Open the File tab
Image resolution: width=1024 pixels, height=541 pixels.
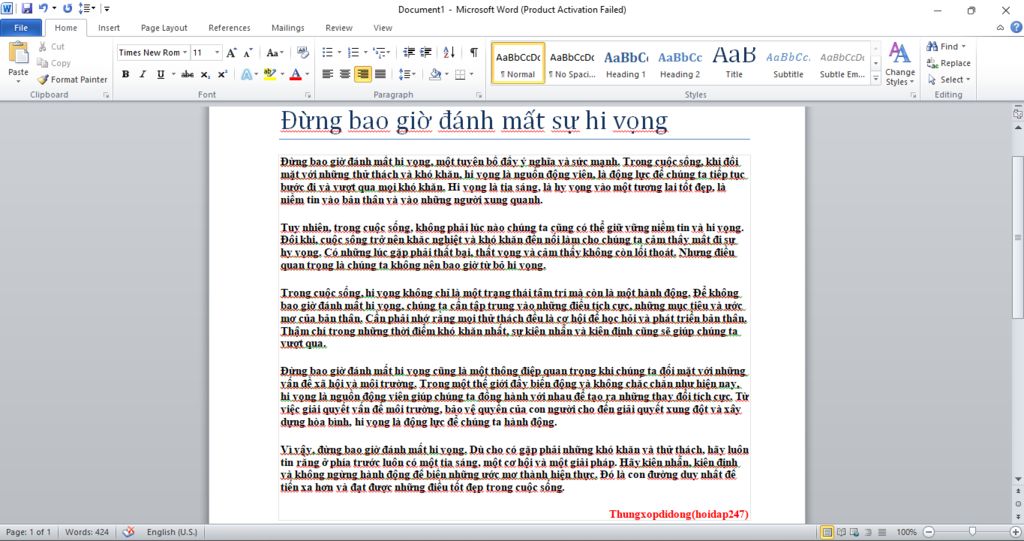pyautogui.click(x=21, y=27)
